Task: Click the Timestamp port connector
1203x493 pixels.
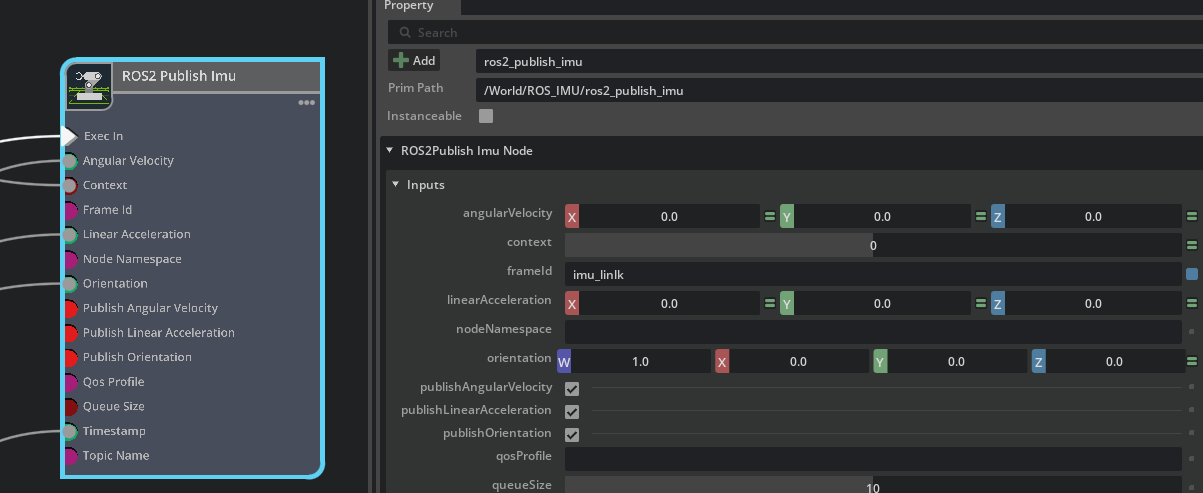Action: [x=69, y=431]
